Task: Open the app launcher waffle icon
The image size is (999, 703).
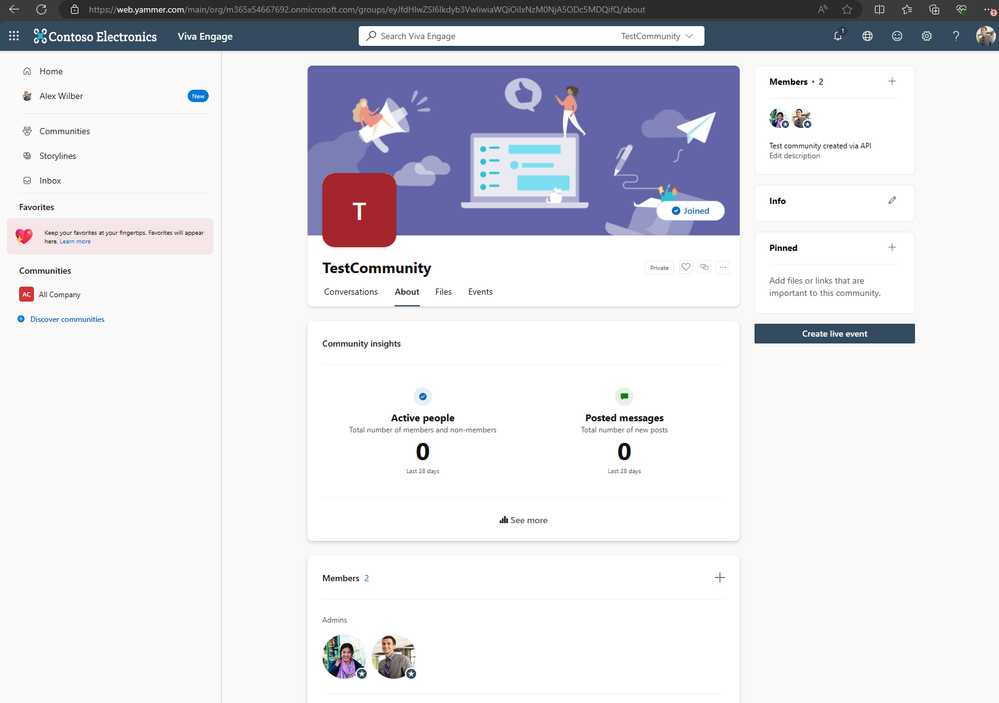Action: click(x=14, y=36)
